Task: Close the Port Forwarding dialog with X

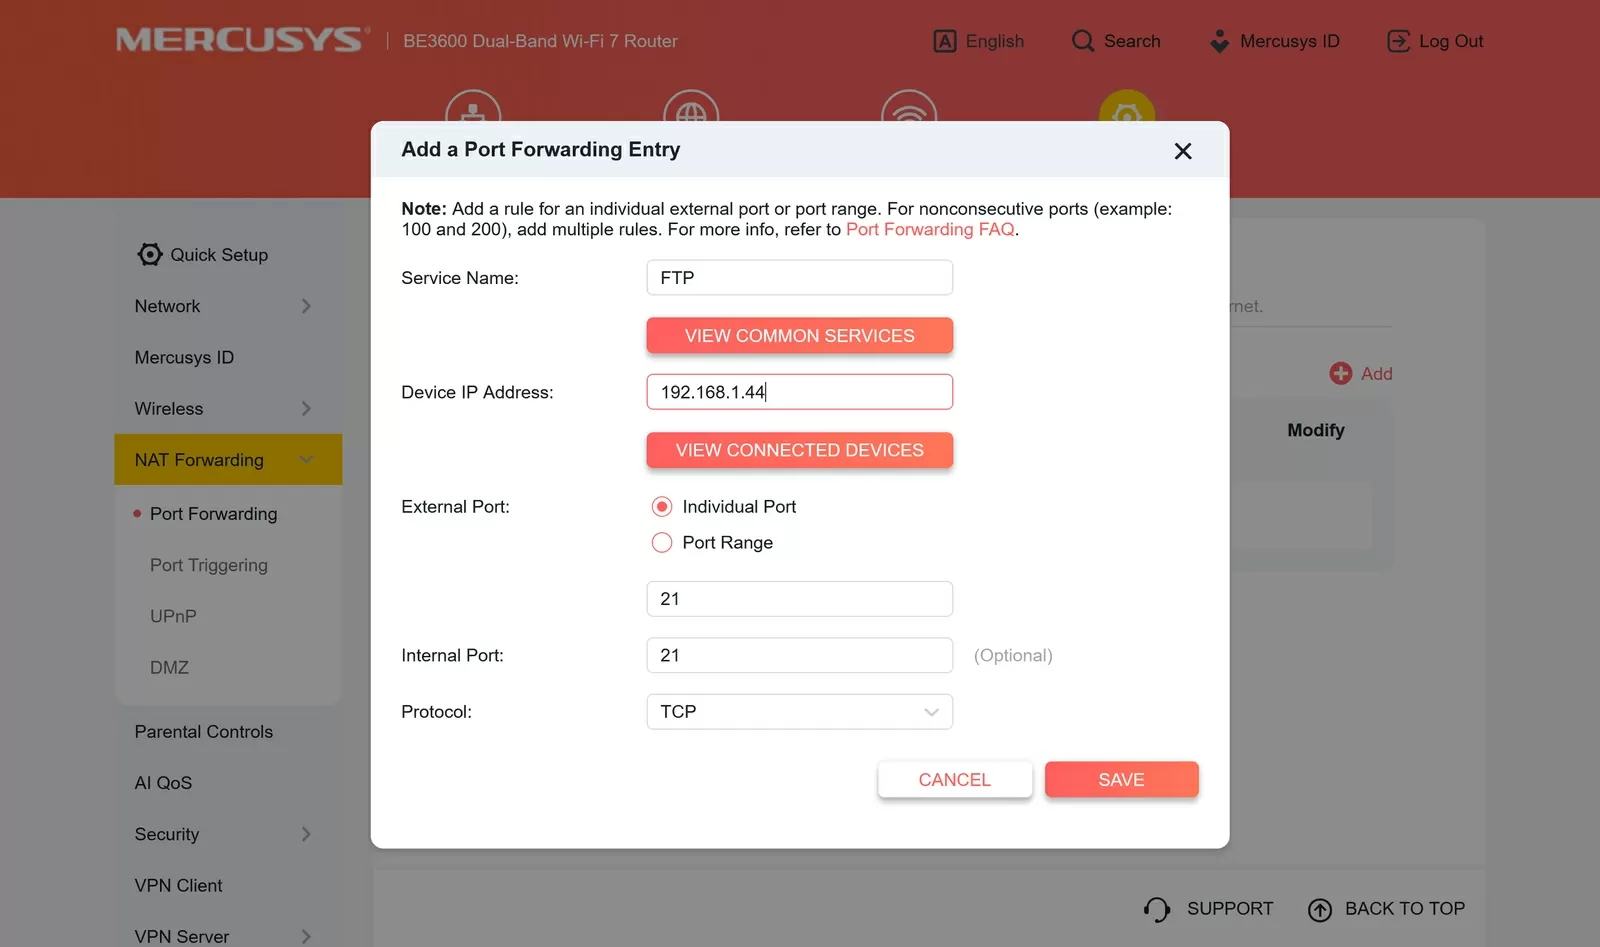Action: 1183,151
